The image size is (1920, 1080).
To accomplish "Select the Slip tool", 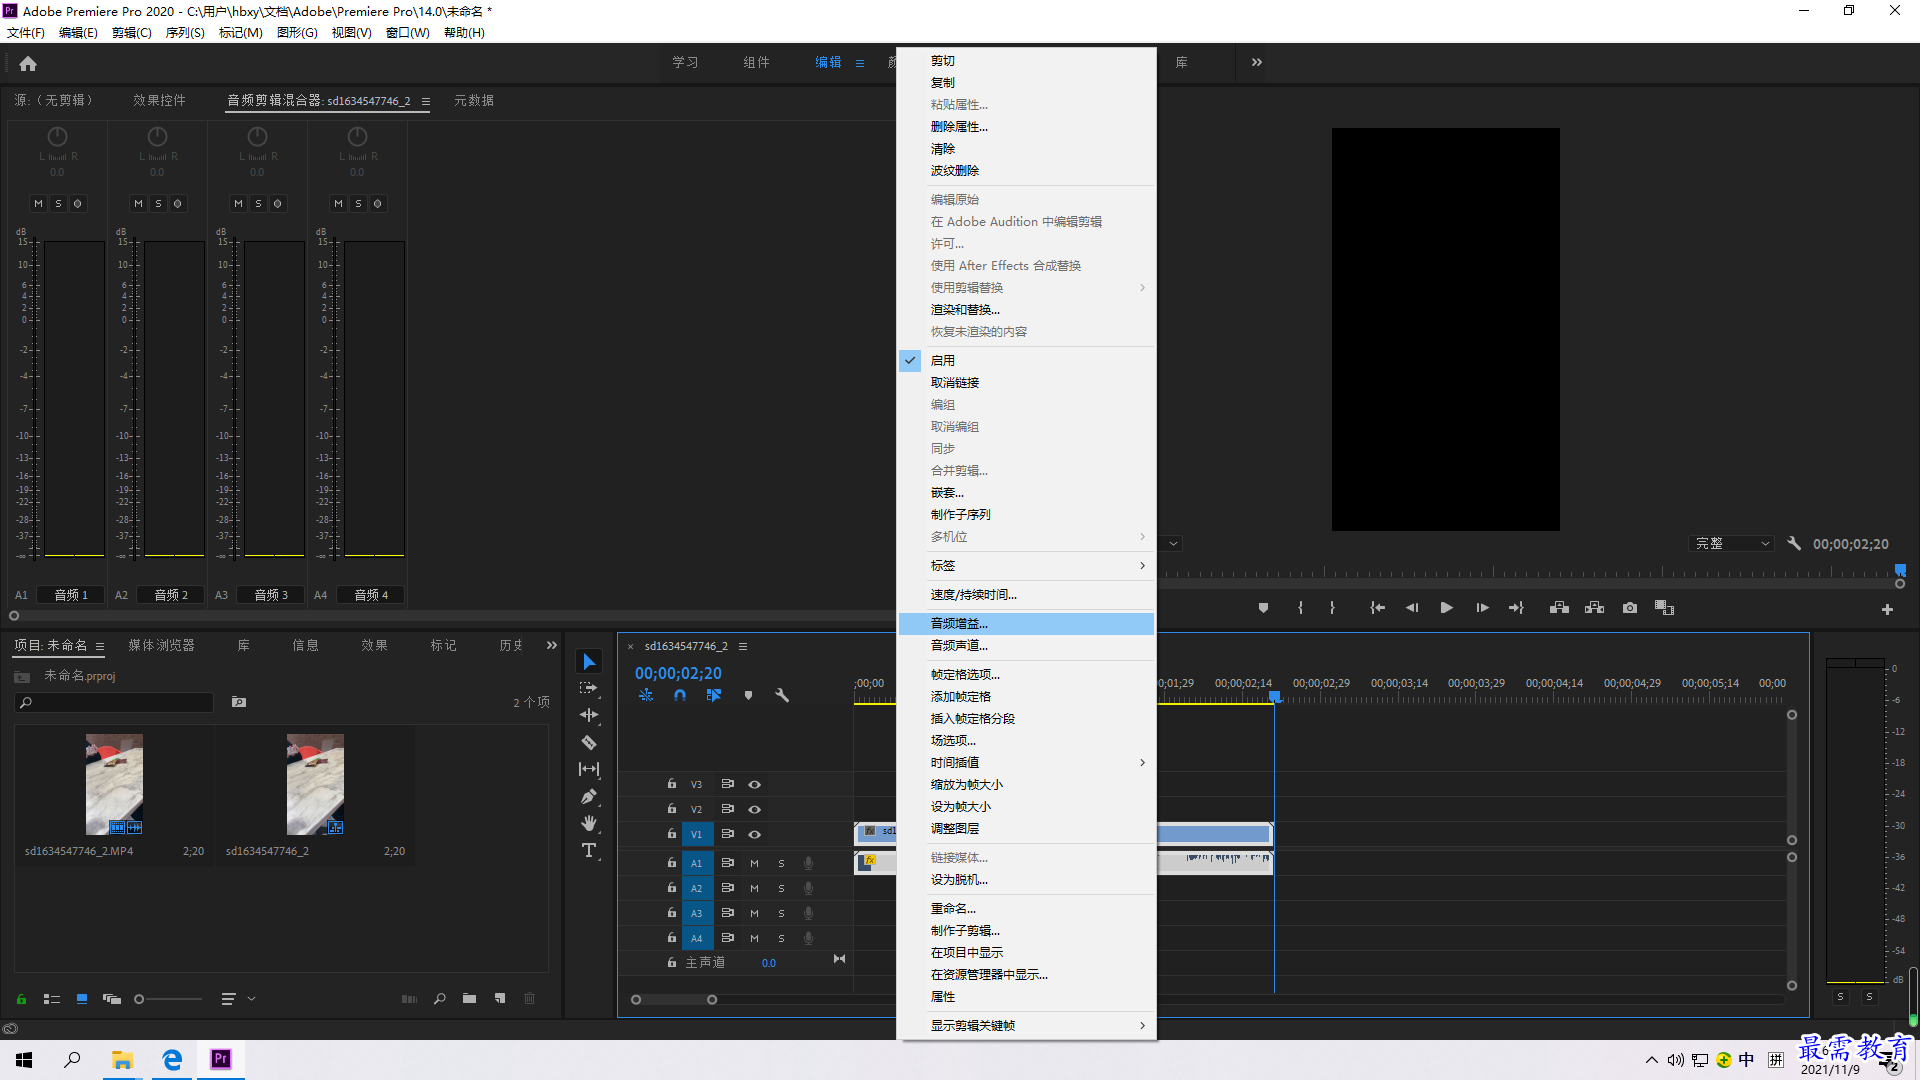I will 589,769.
